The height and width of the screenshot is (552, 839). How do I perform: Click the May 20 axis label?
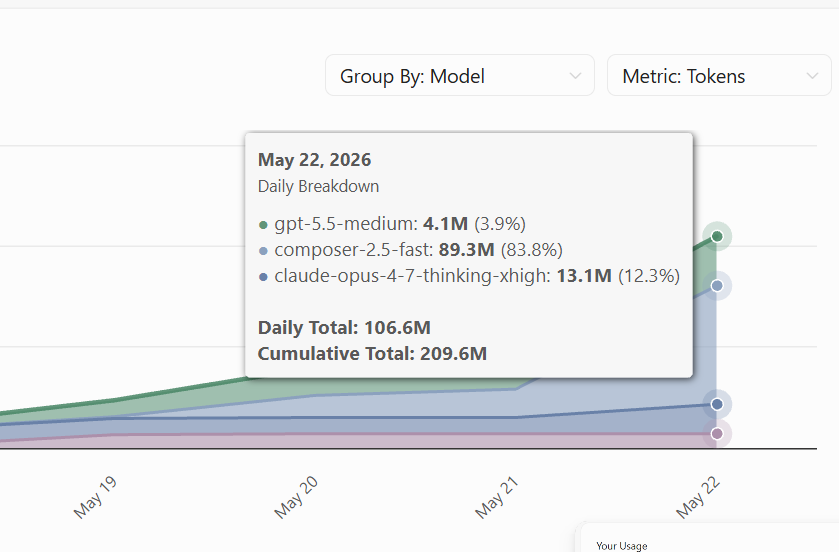(296, 497)
